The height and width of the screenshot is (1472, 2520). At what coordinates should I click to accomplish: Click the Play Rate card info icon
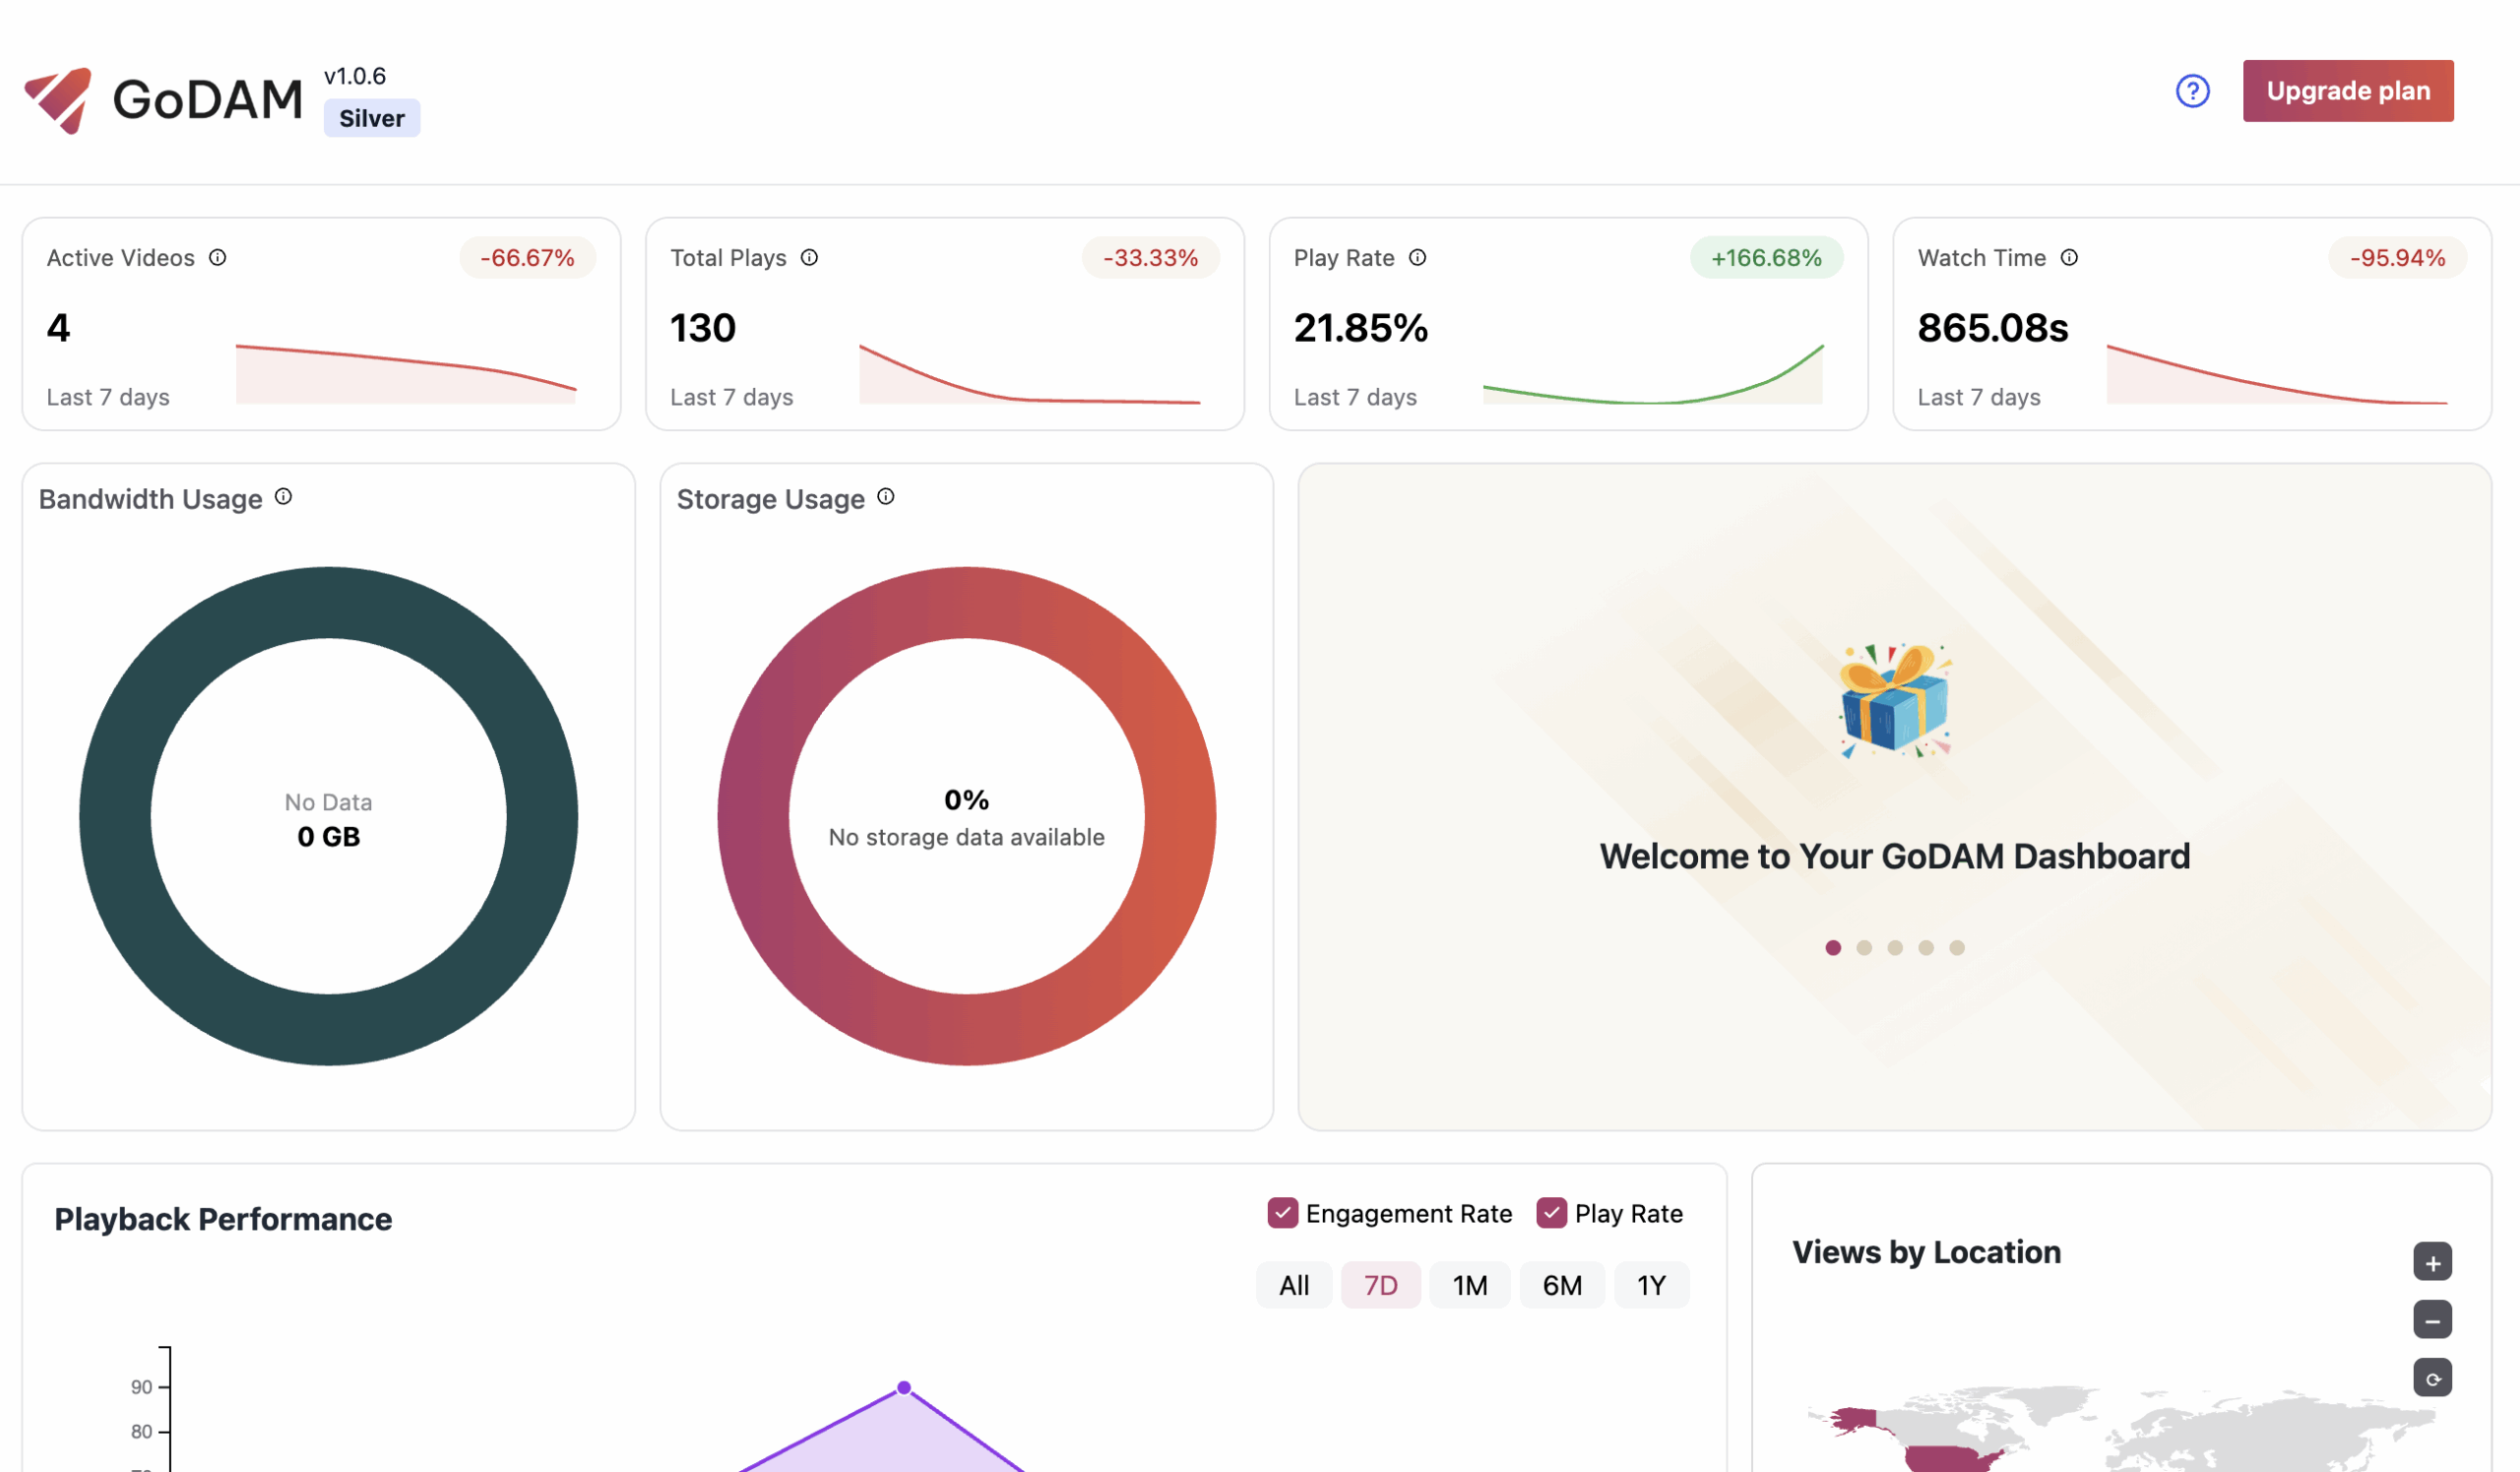click(x=1418, y=258)
